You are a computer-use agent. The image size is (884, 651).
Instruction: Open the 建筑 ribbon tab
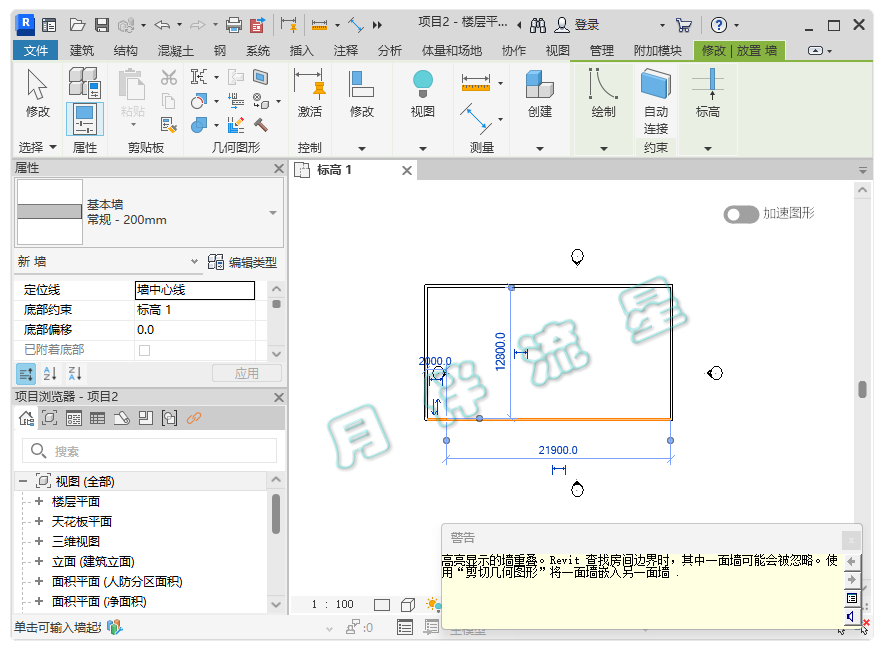tap(83, 51)
